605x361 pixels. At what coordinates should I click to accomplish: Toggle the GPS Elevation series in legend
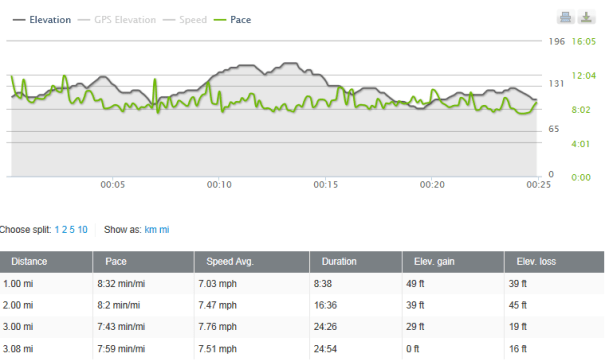coord(117,20)
